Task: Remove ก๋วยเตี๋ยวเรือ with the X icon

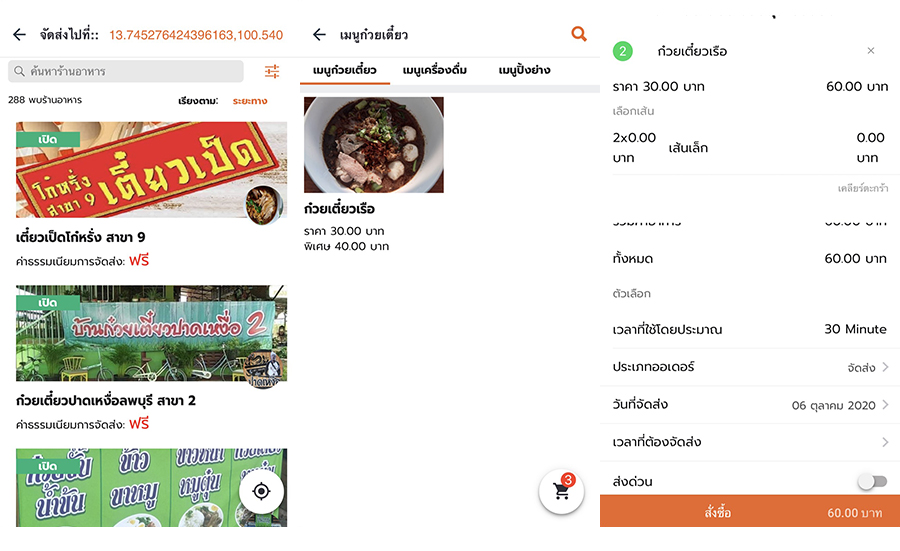Action: [x=871, y=51]
